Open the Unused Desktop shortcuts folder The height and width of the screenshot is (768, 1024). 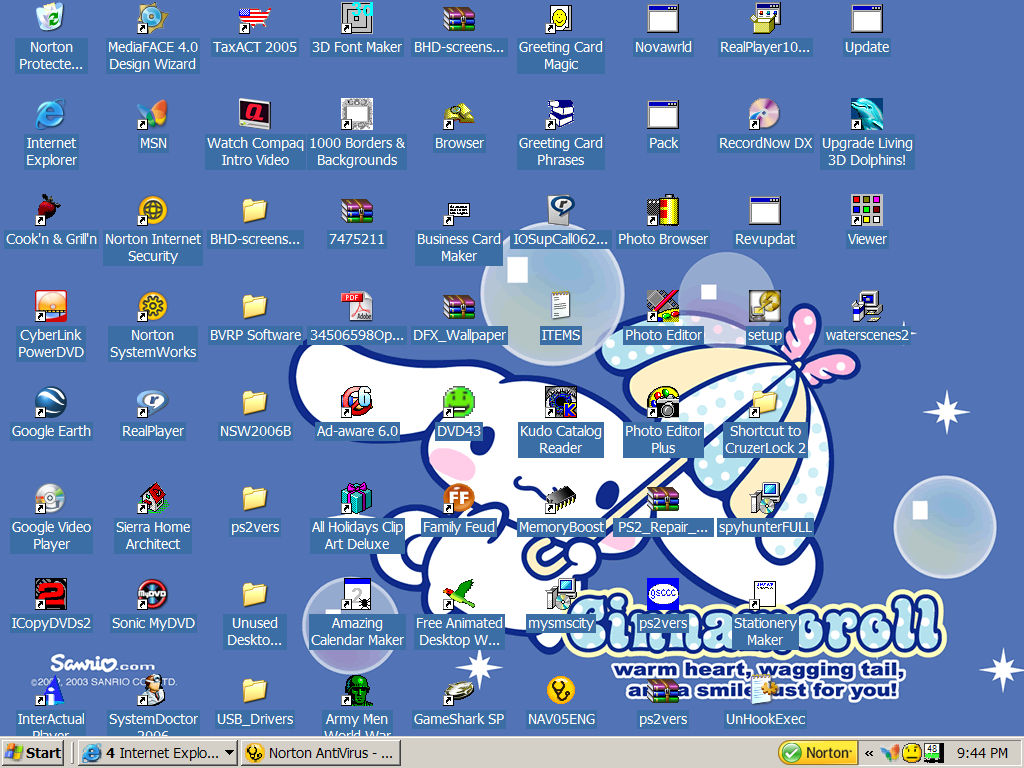[x=255, y=594]
